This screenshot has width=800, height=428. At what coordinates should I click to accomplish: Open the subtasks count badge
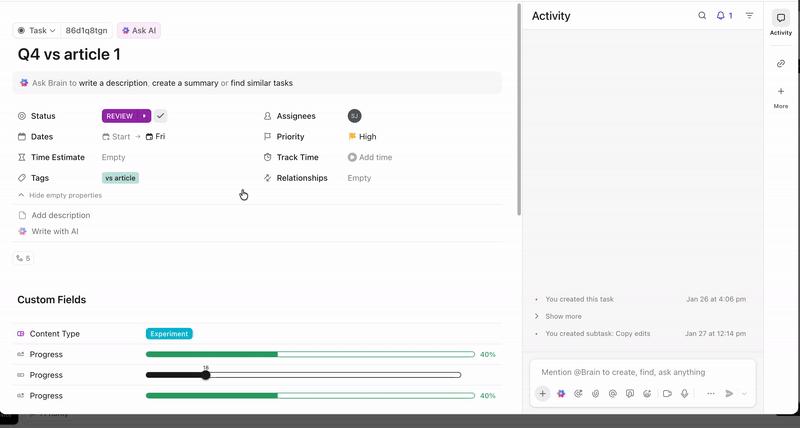(x=23, y=258)
